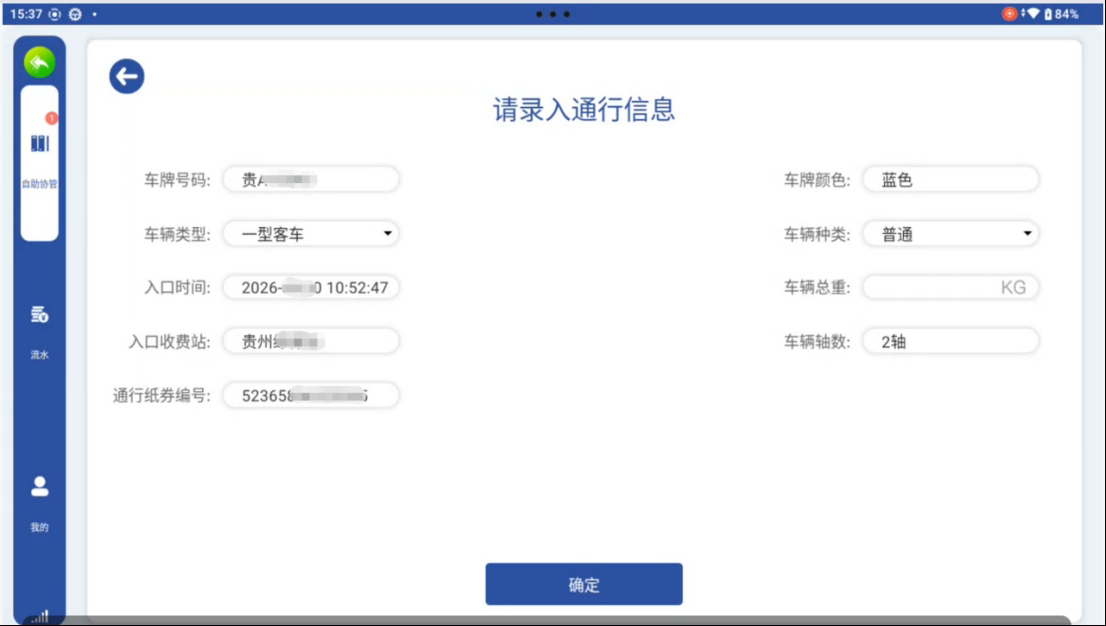Check the signal strength icon in the sidebar
The image size is (1106, 626).
click(40, 616)
